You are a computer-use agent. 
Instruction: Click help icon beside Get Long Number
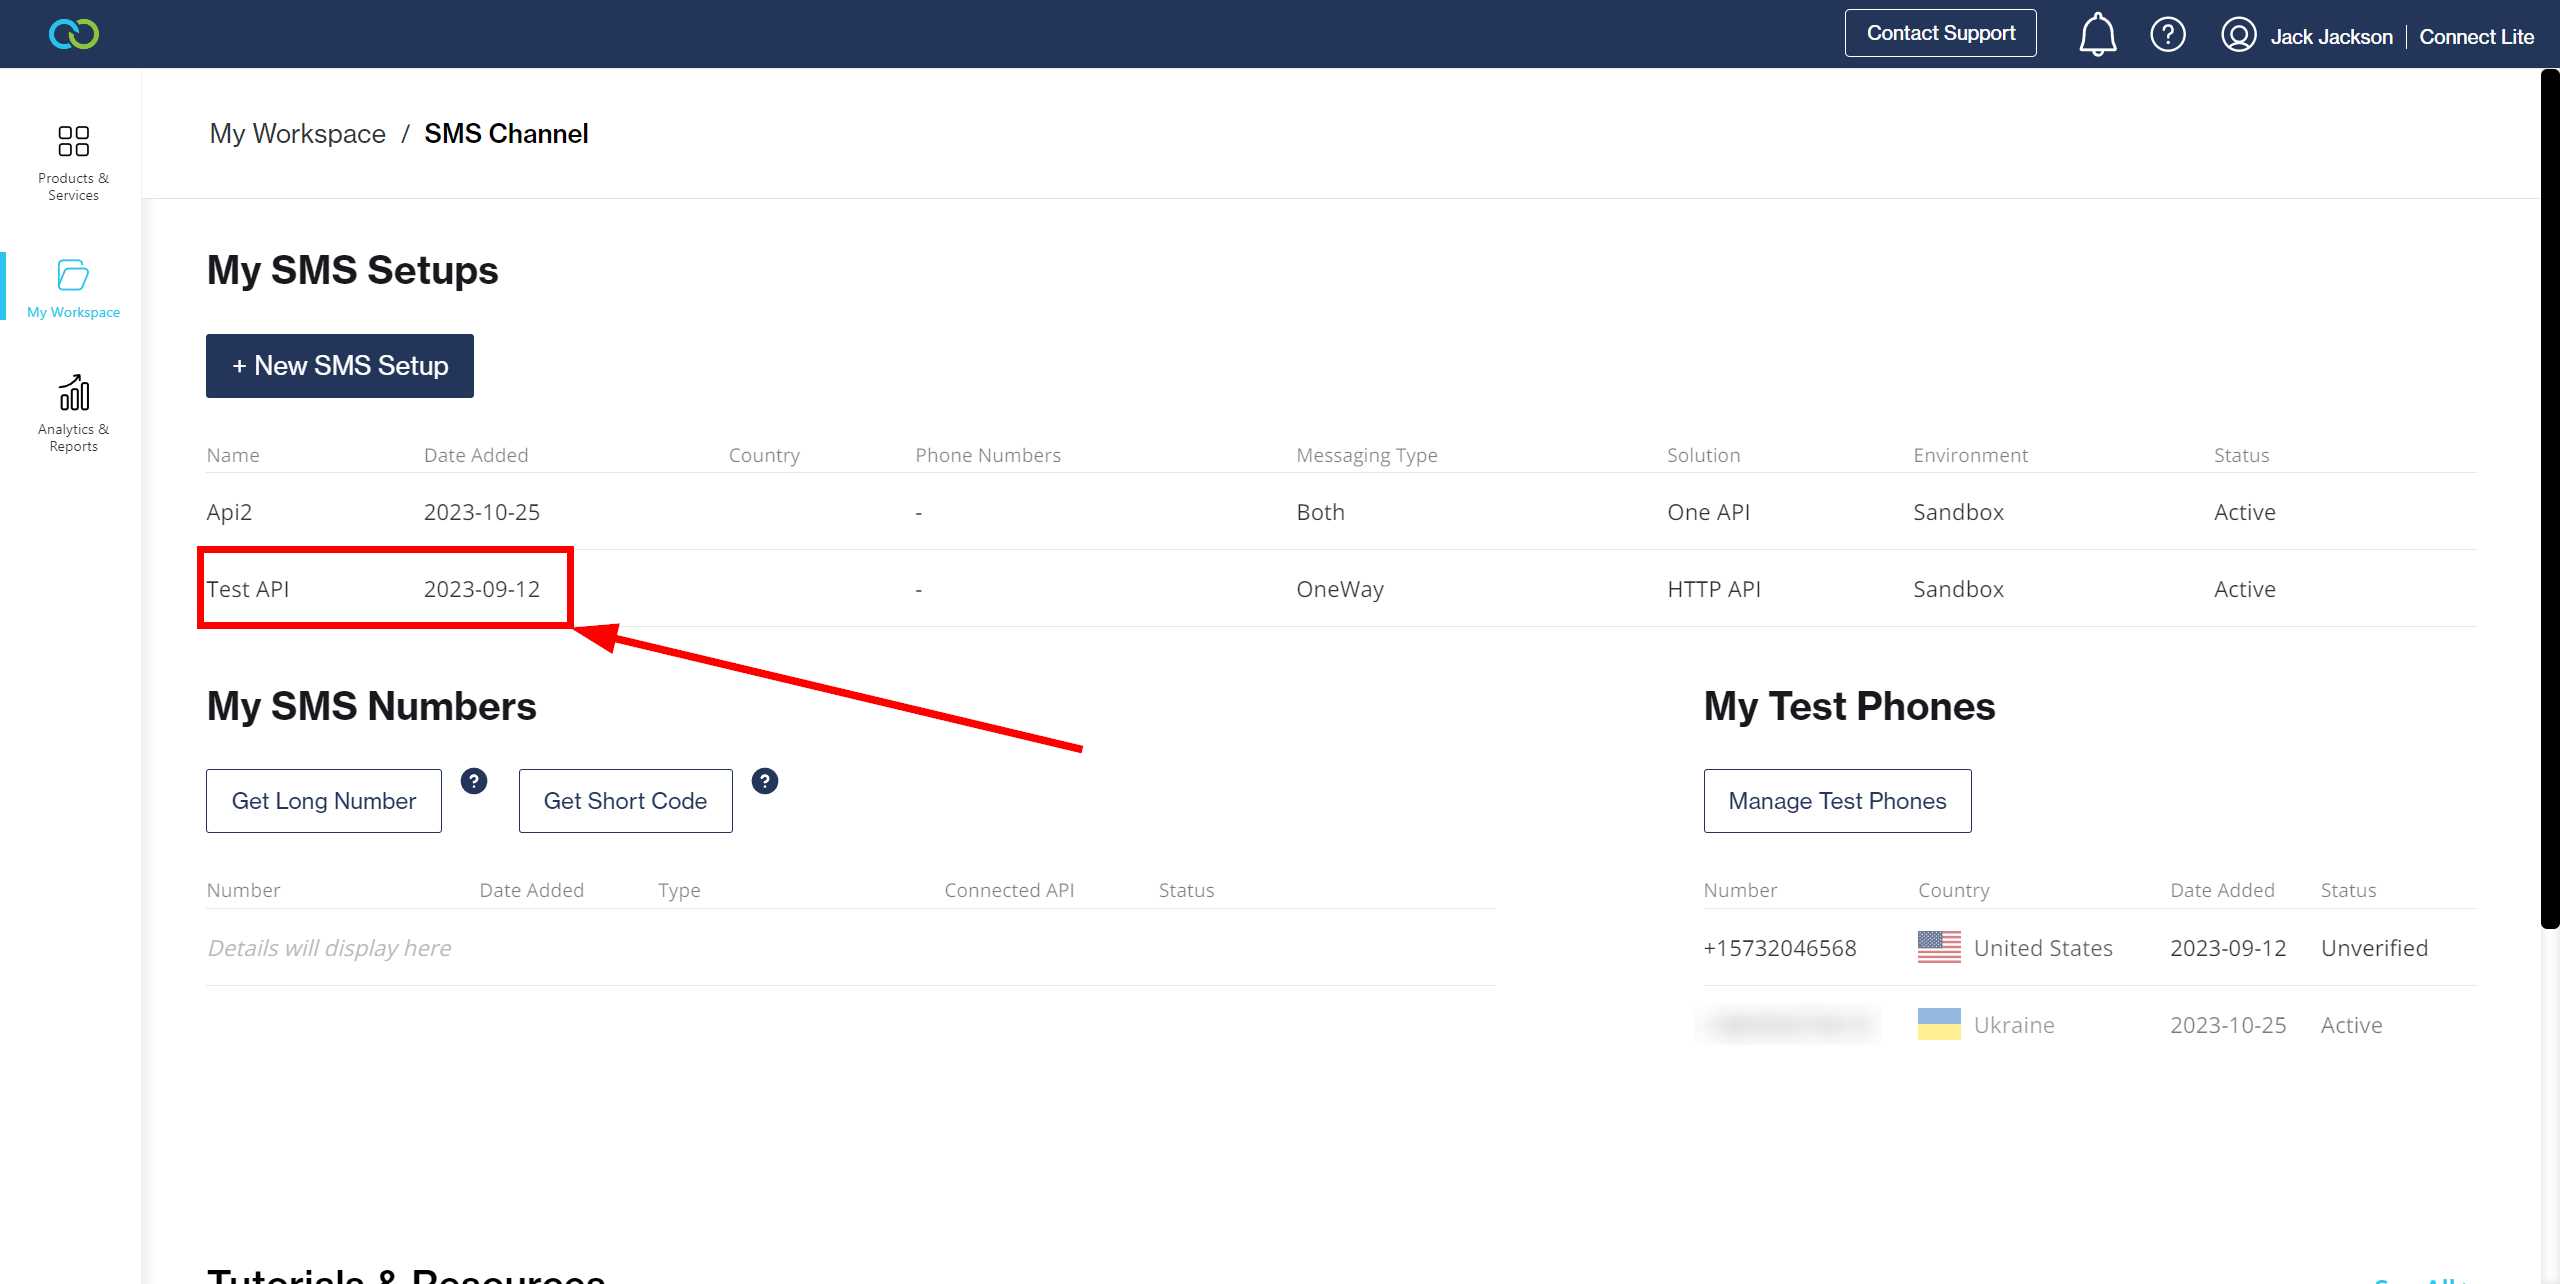coord(474,781)
